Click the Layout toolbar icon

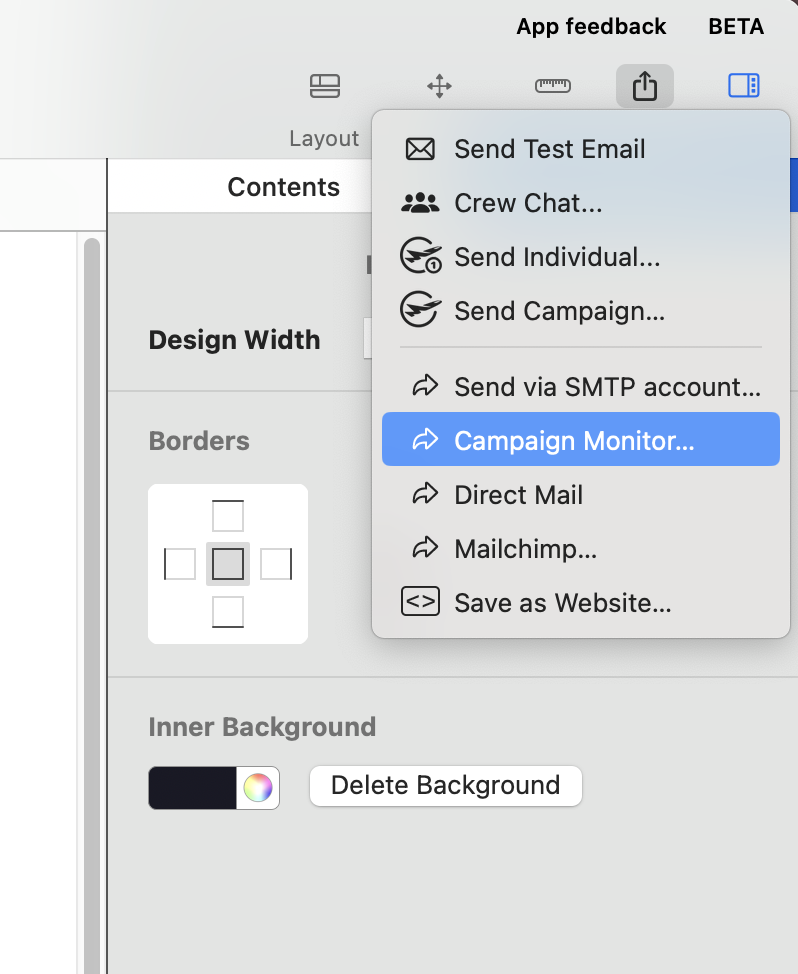tap(325, 86)
